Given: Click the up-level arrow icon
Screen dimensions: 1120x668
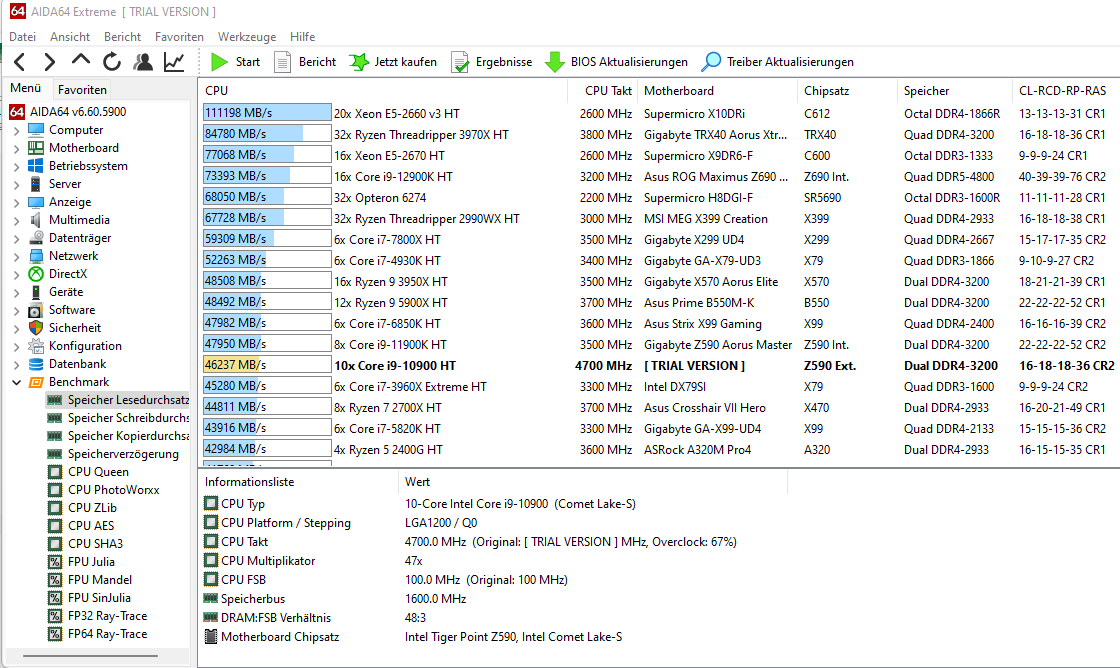Looking at the screenshot, I should pos(81,61).
